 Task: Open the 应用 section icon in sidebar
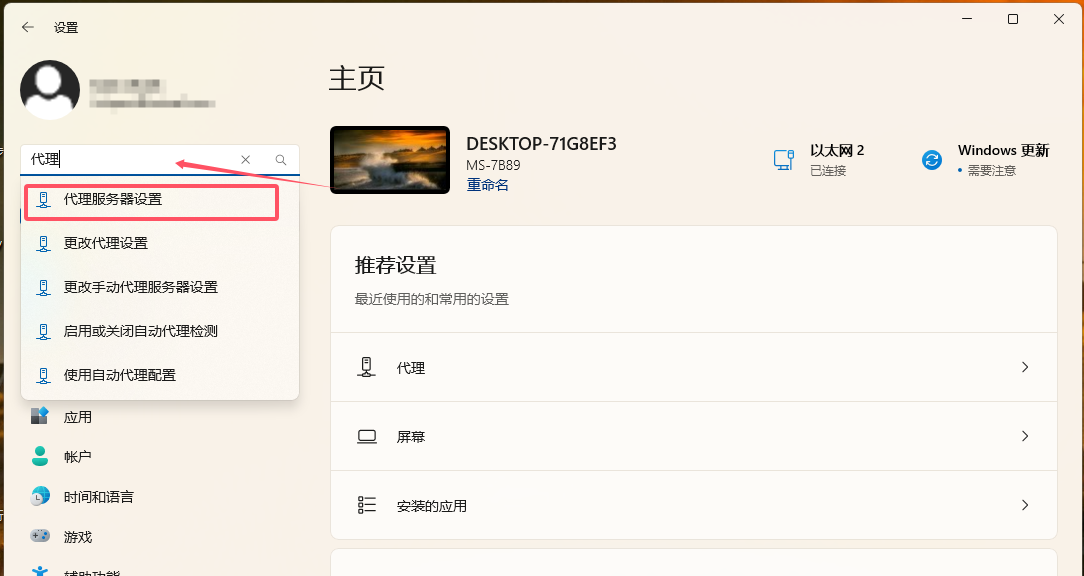point(40,416)
